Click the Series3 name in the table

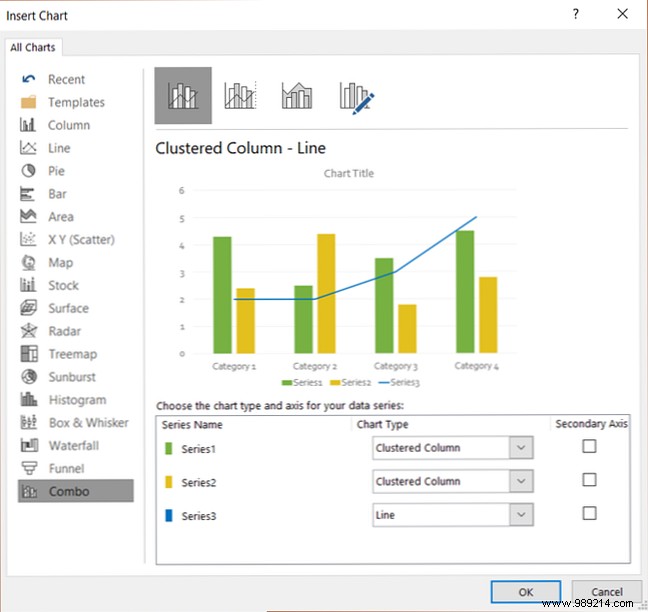[x=199, y=516]
